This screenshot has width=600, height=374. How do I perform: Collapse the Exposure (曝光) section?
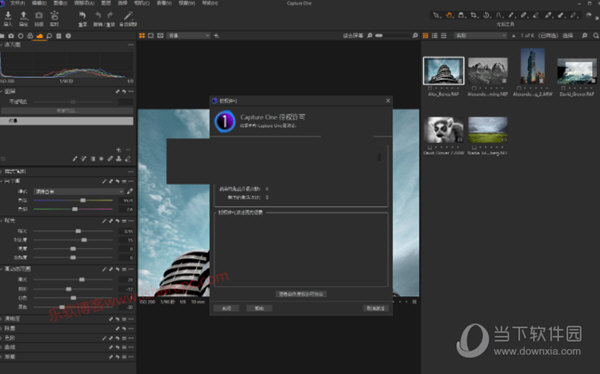click(x=2, y=221)
